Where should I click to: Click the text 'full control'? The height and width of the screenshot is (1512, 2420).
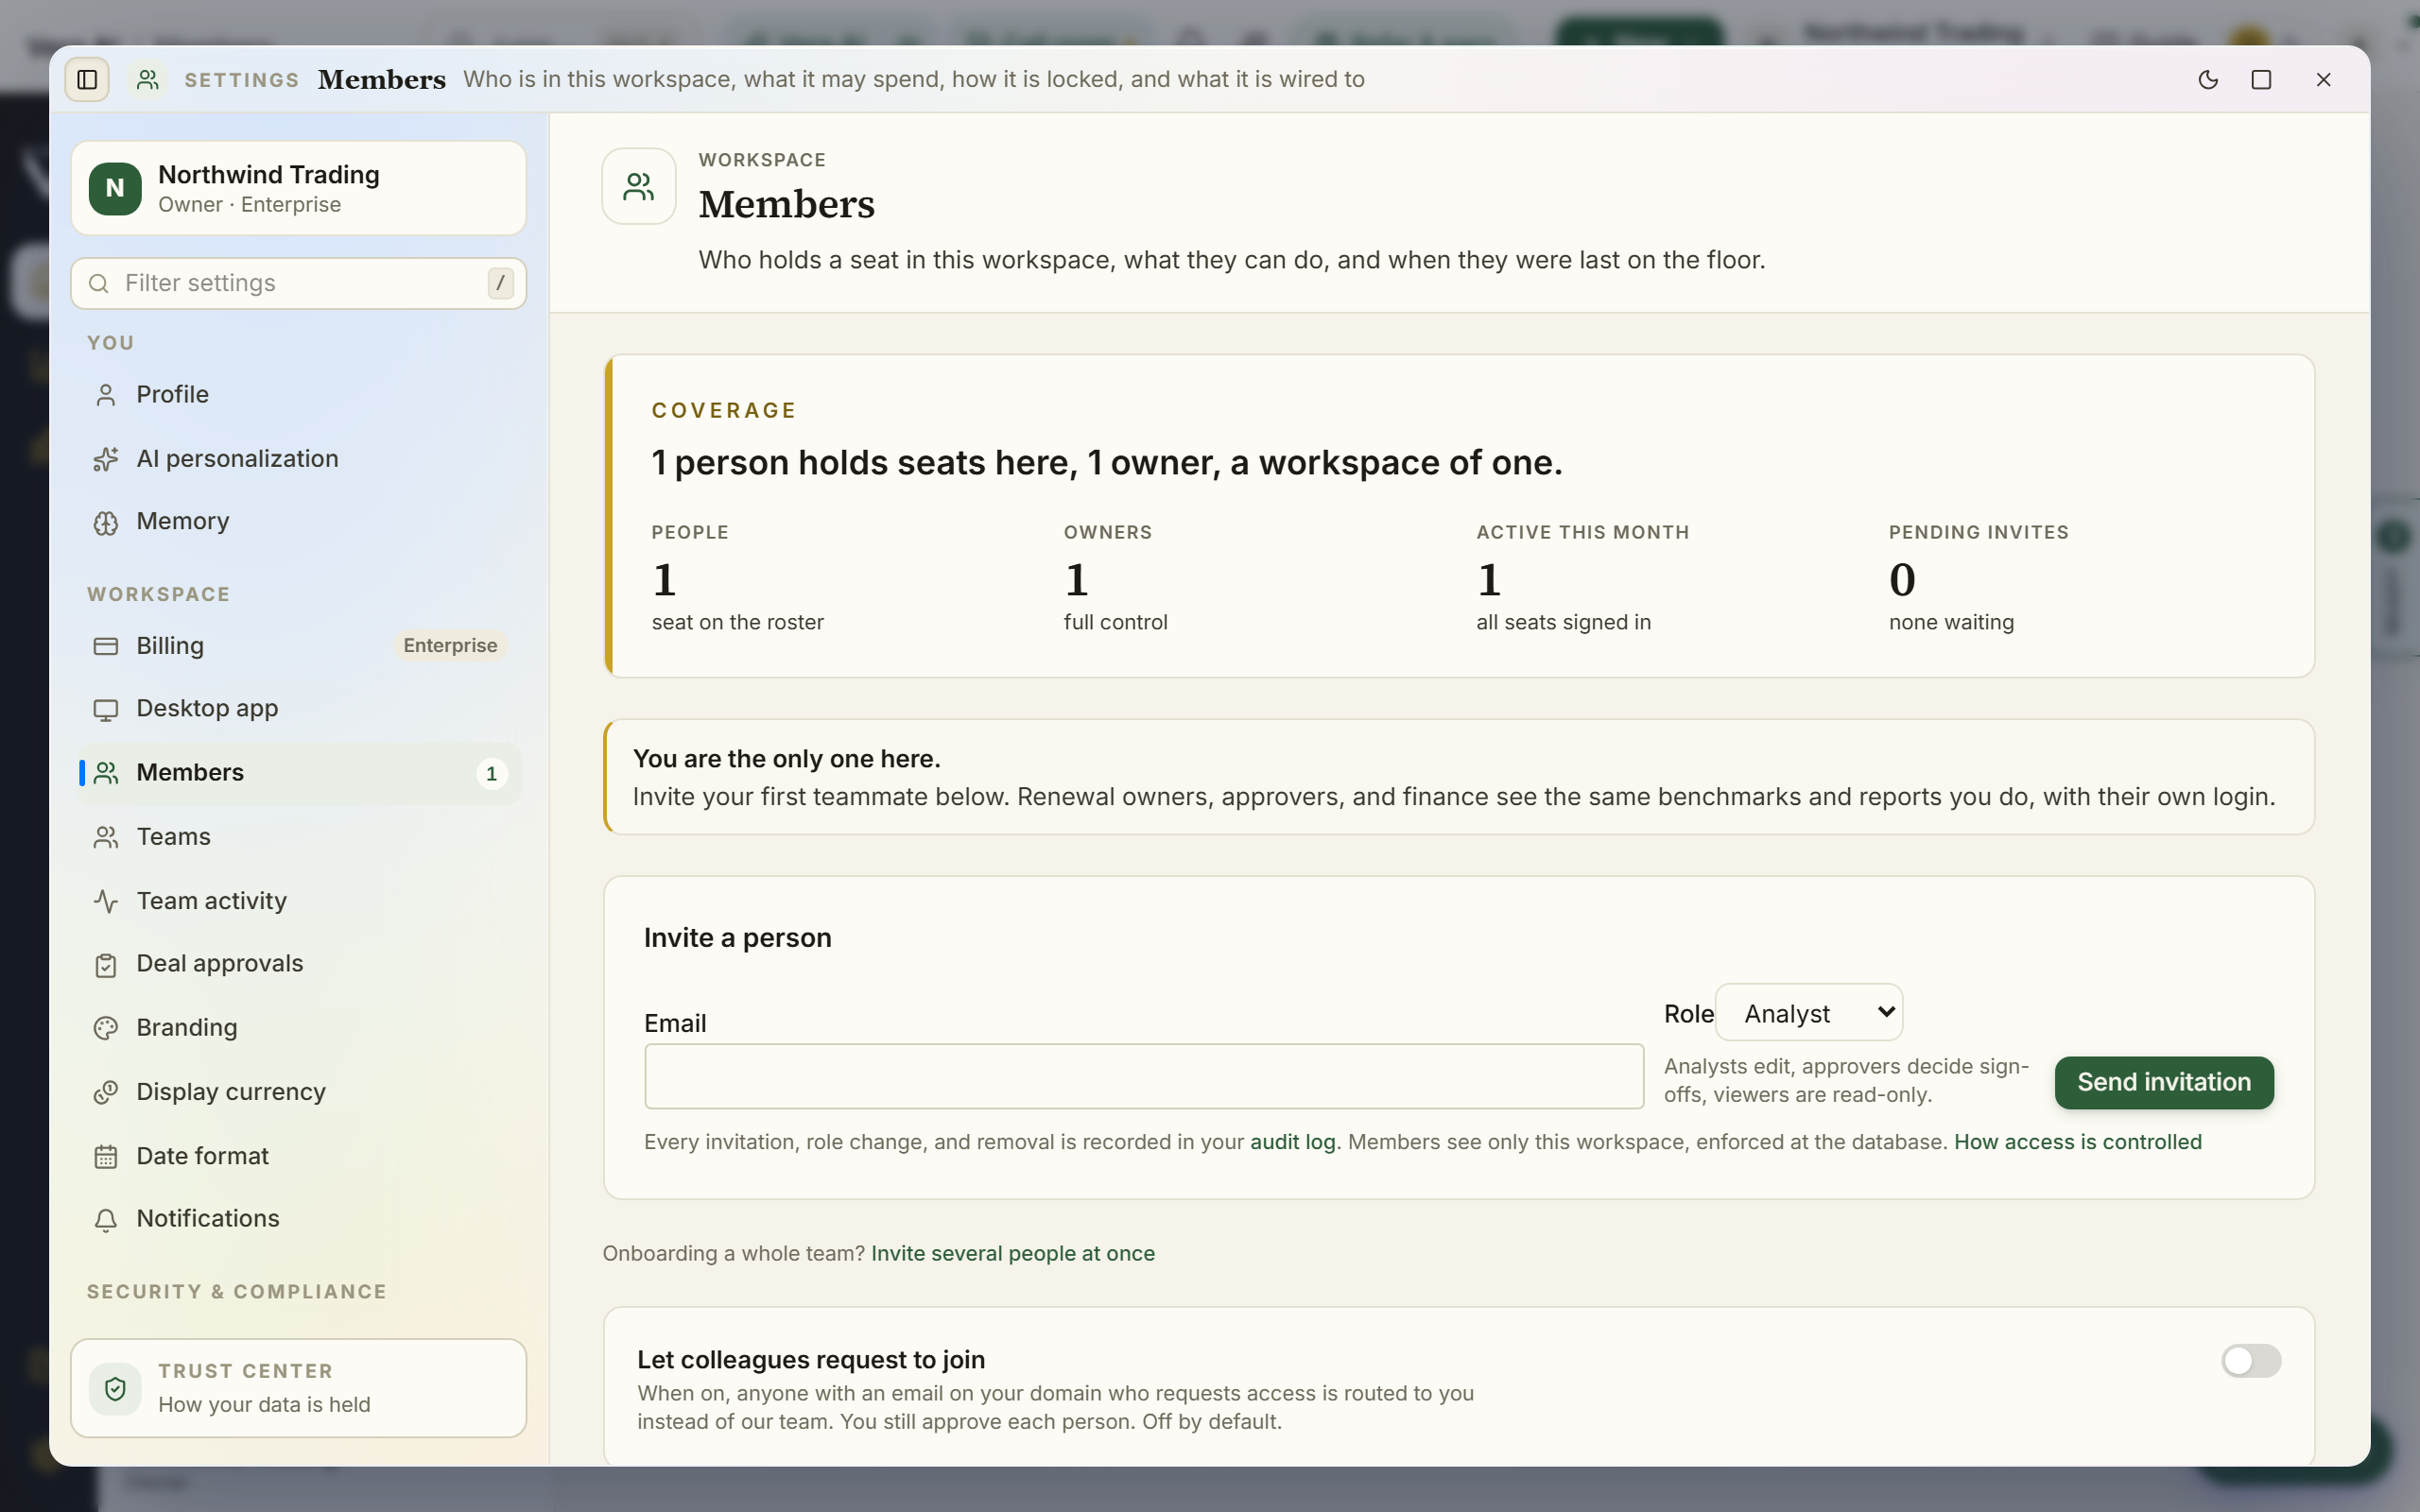[x=1116, y=622]
